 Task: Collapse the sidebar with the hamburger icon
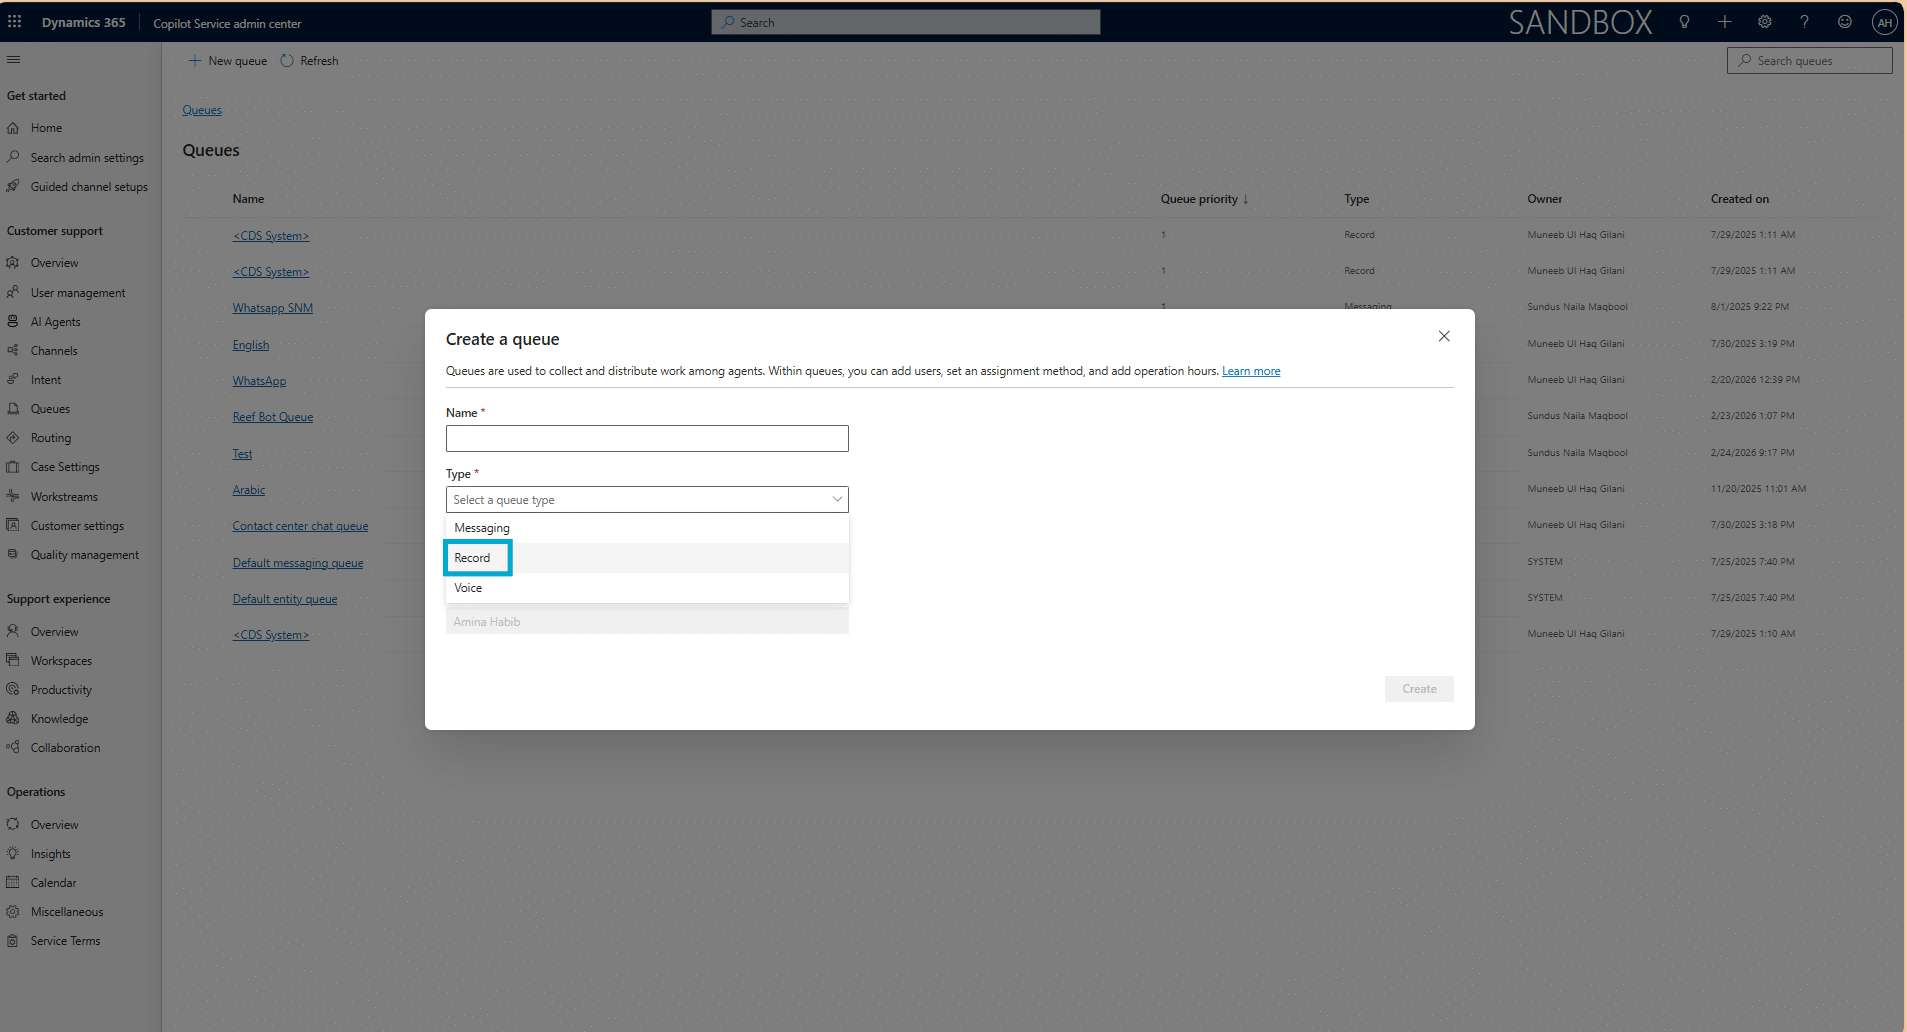click(14, 60)
